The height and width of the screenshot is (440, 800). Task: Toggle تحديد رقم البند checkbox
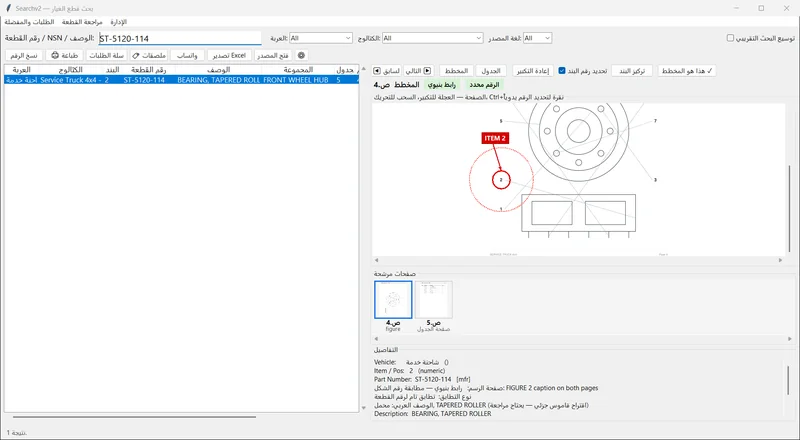tap(562, 70)
